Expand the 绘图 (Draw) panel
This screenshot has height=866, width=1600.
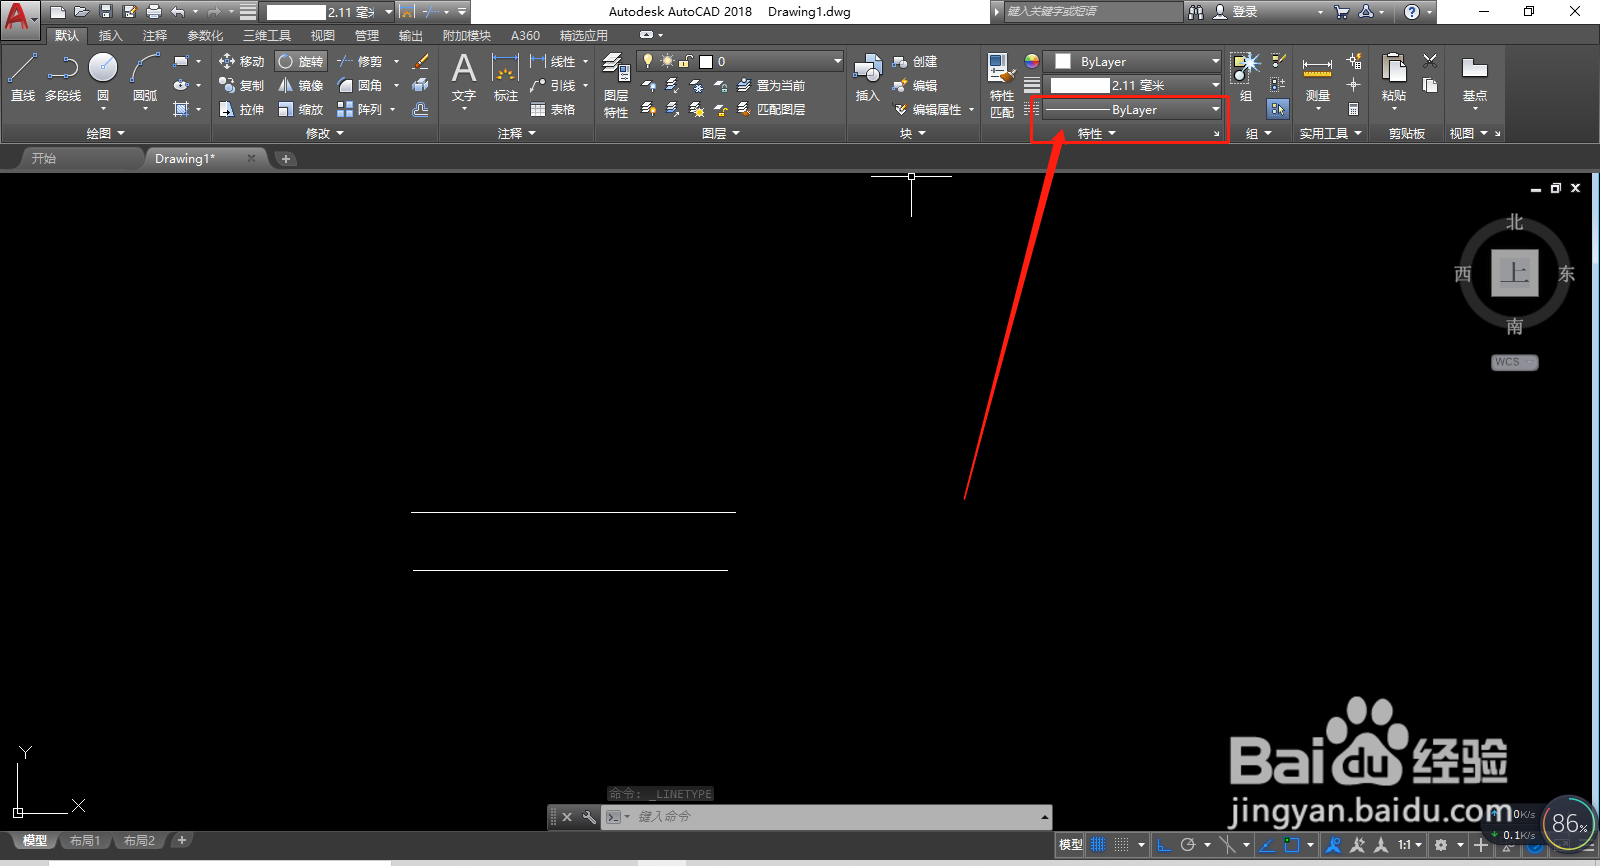pos(106,133)
